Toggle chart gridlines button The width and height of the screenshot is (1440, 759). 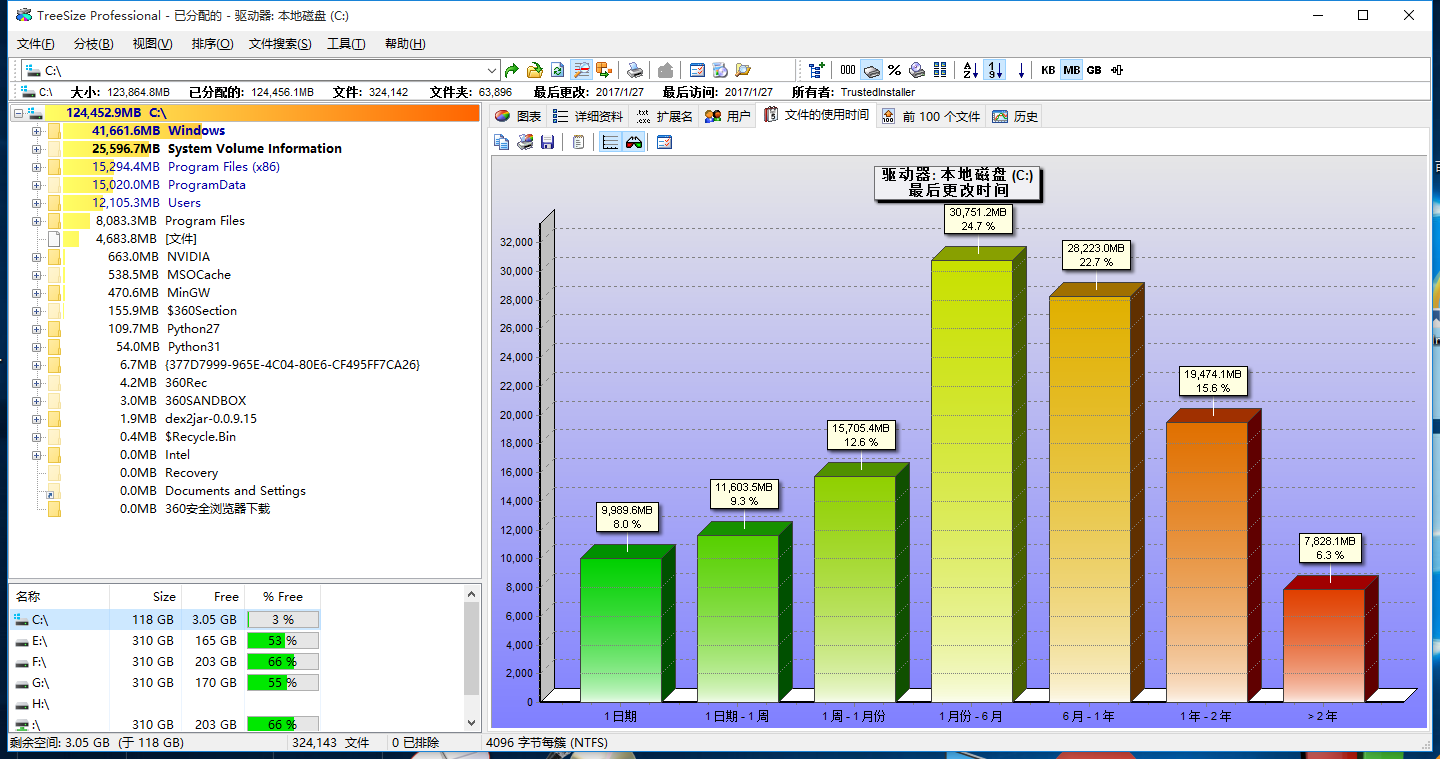point(610,143)
